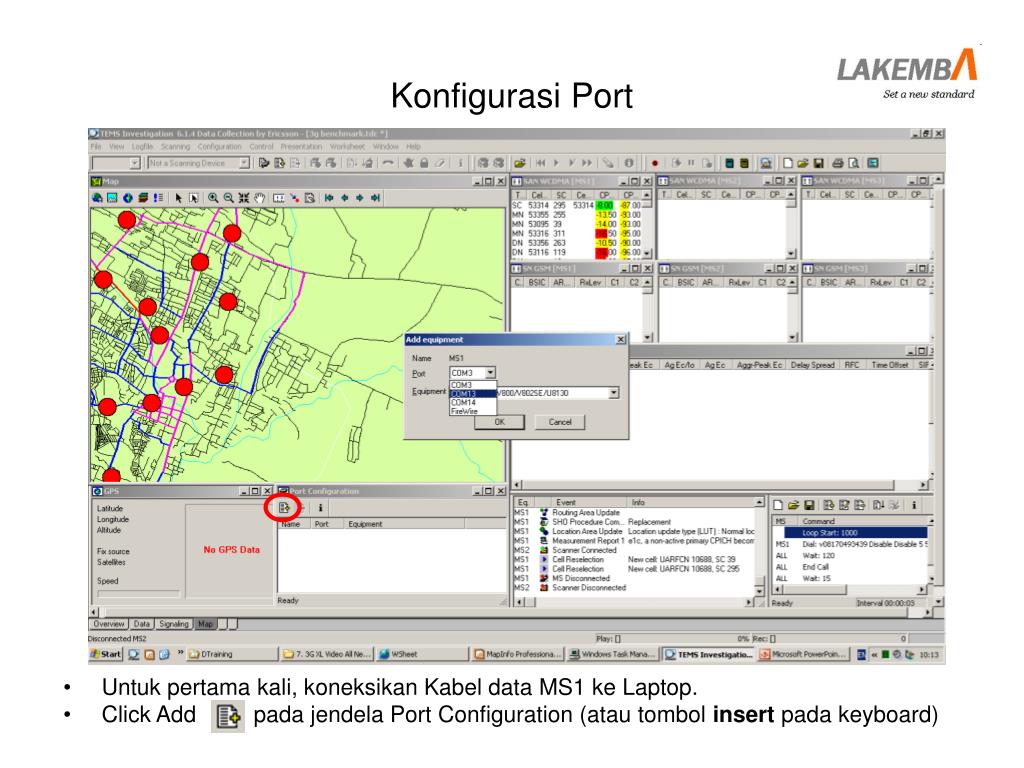Screen dimensions: 1024x768
Task: Click the Port column header in Port Configuration
Action: (328, 524)
